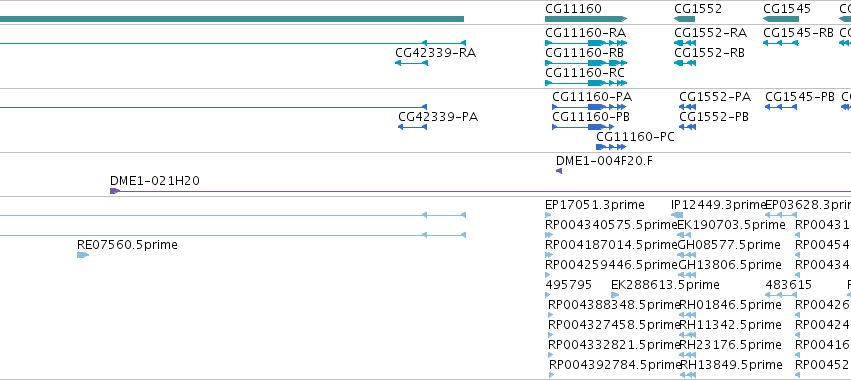The height and width of the screenshot is (380, 851).
Task: Open EST GH13806.5prime
Action: [730, 265]
